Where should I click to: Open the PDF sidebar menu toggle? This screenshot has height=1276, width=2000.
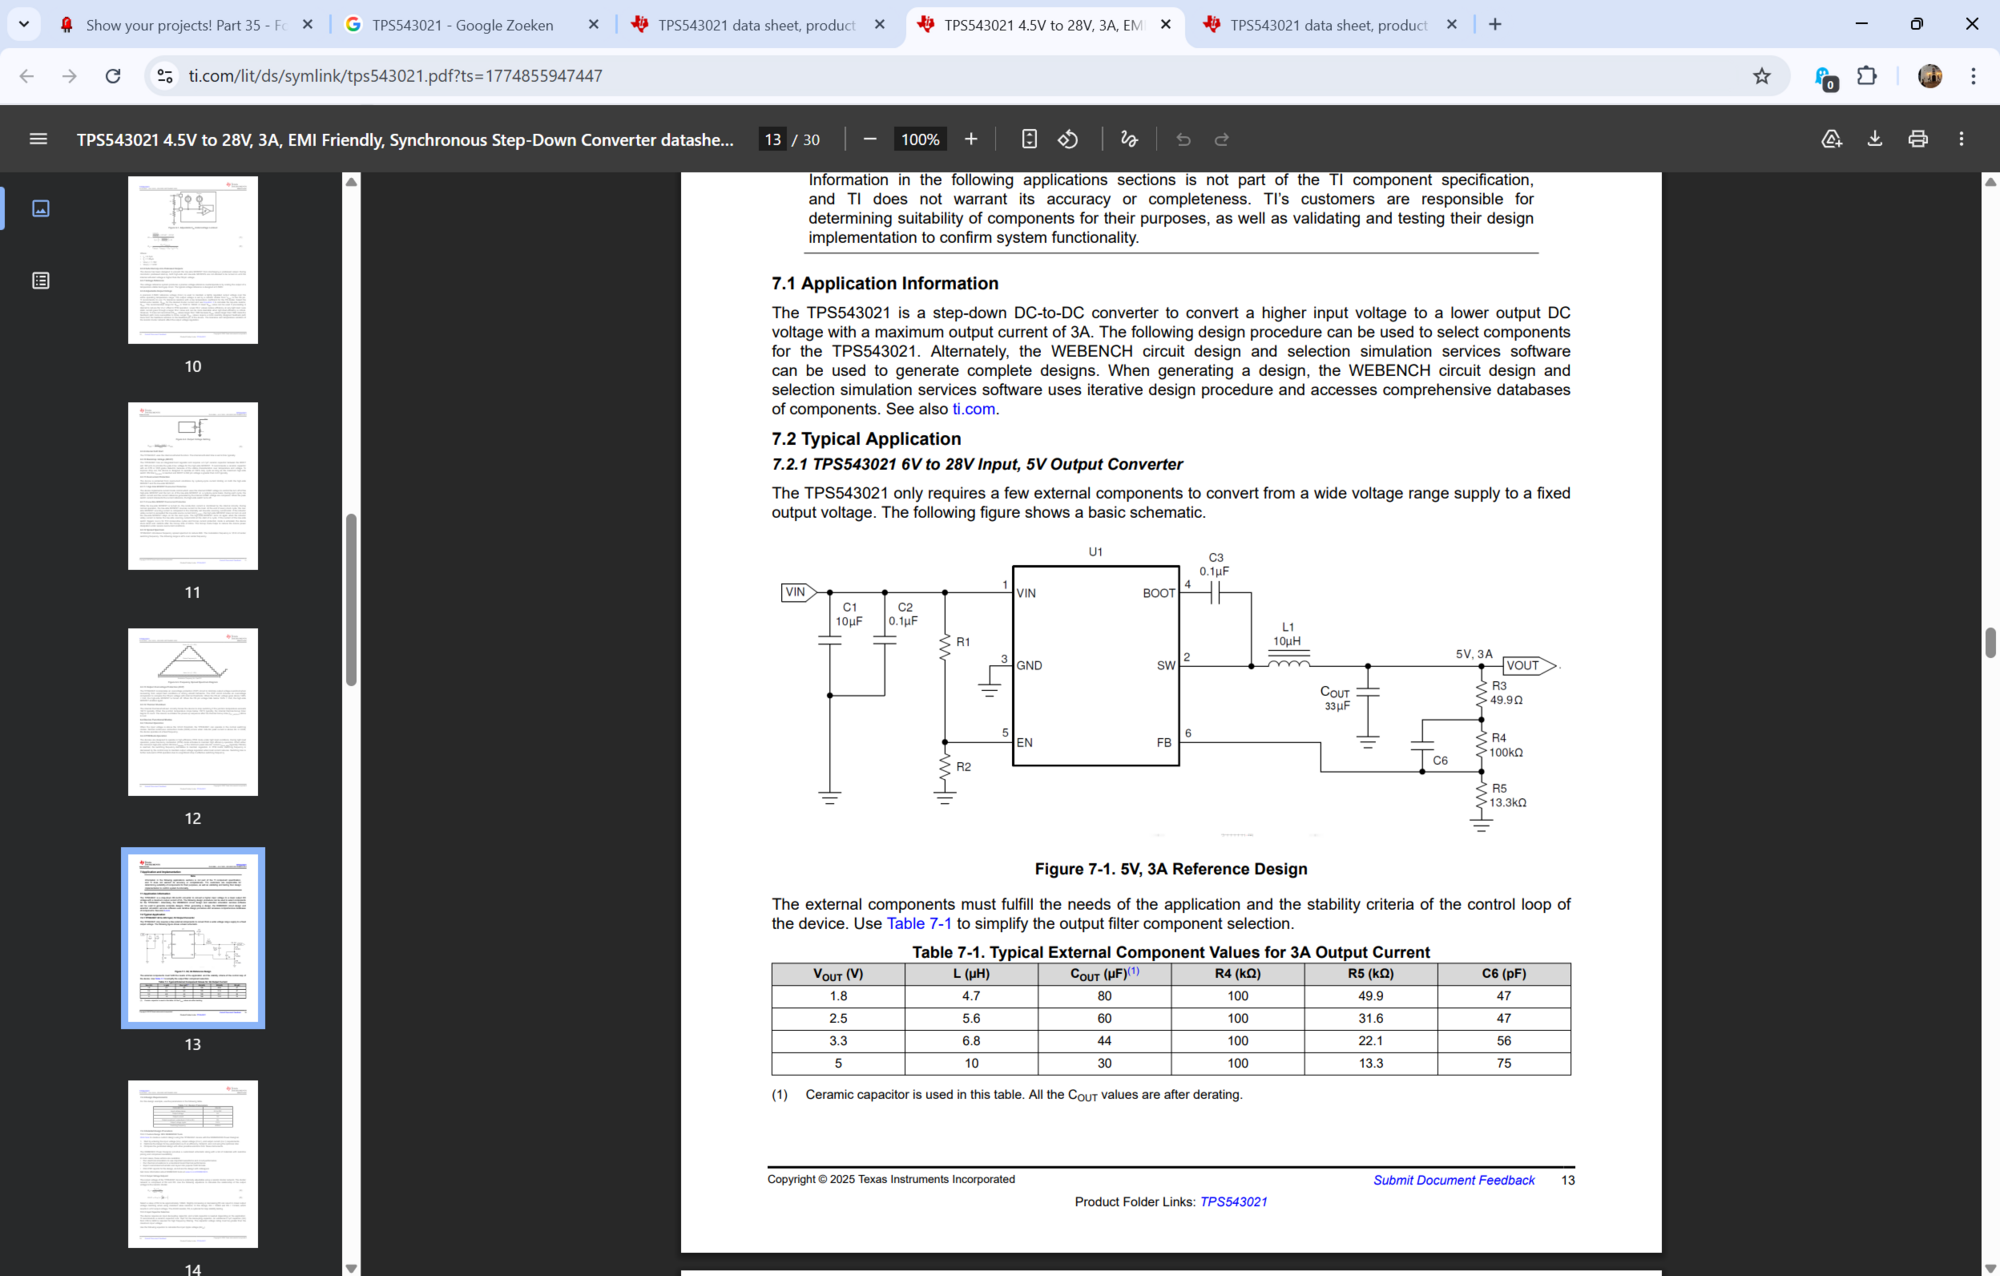[38, 139]
